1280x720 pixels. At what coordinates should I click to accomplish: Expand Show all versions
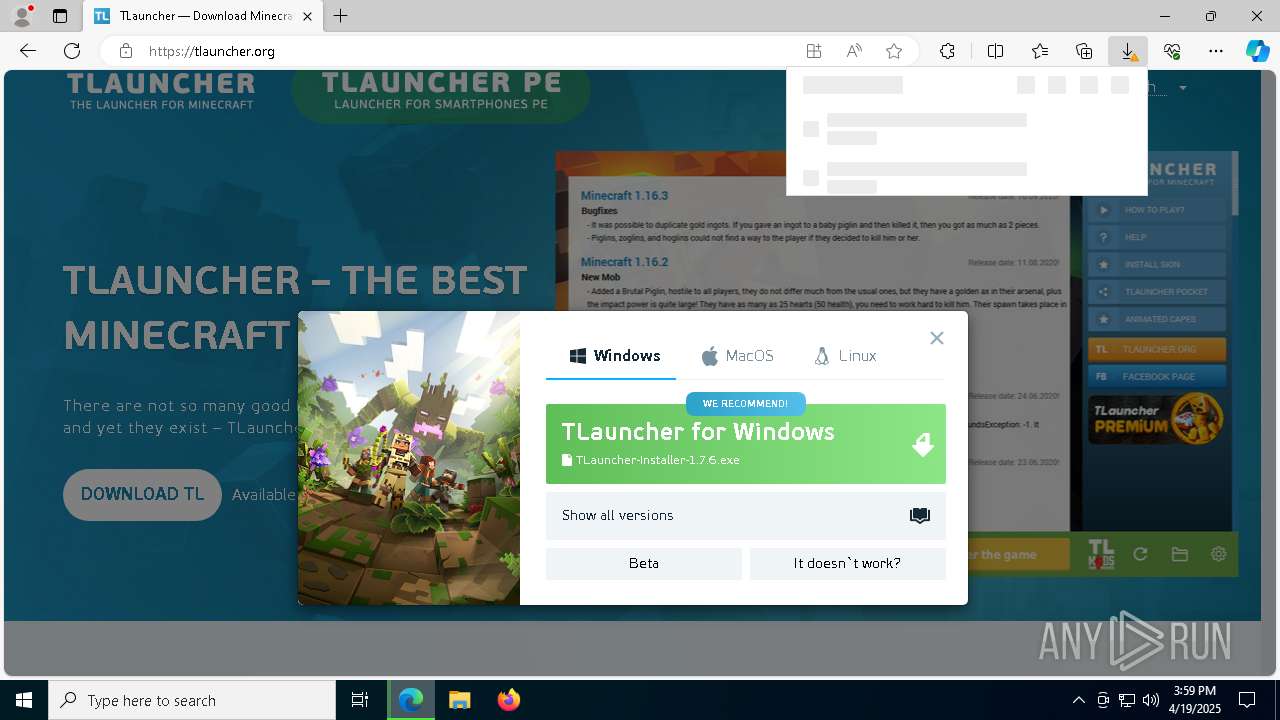click(746, 516)
